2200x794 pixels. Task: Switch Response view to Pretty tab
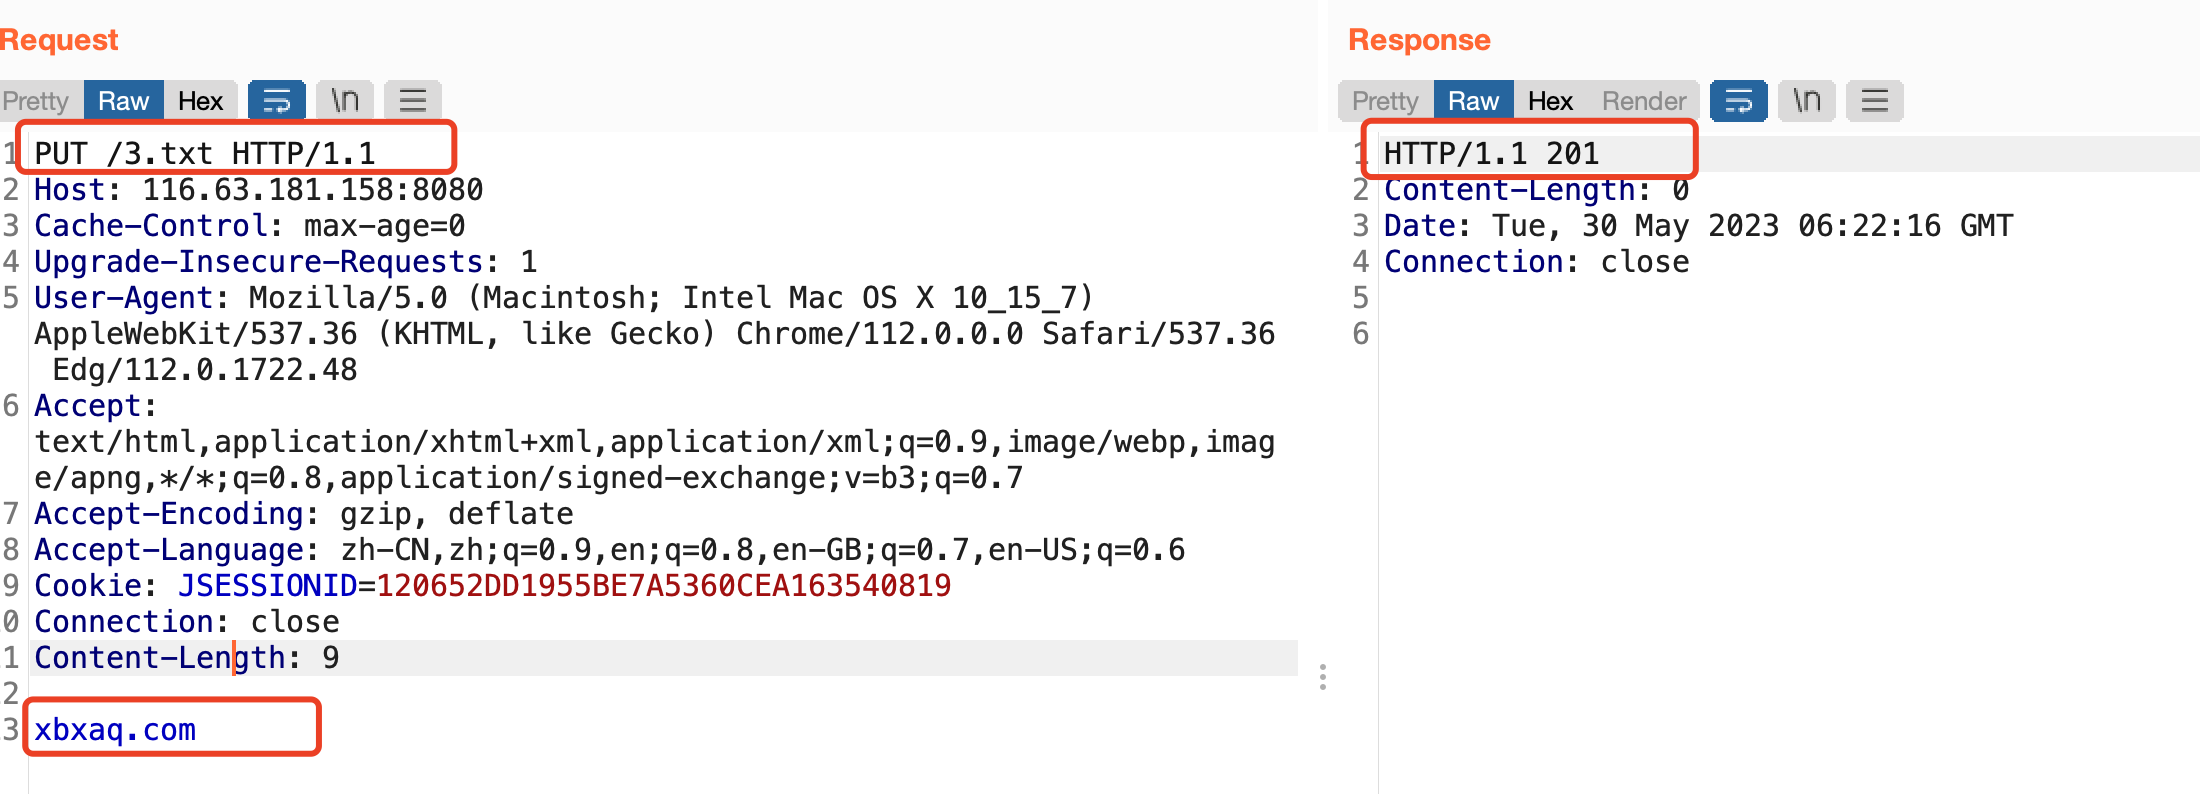pyautogui.click(x=1385, y=101)
